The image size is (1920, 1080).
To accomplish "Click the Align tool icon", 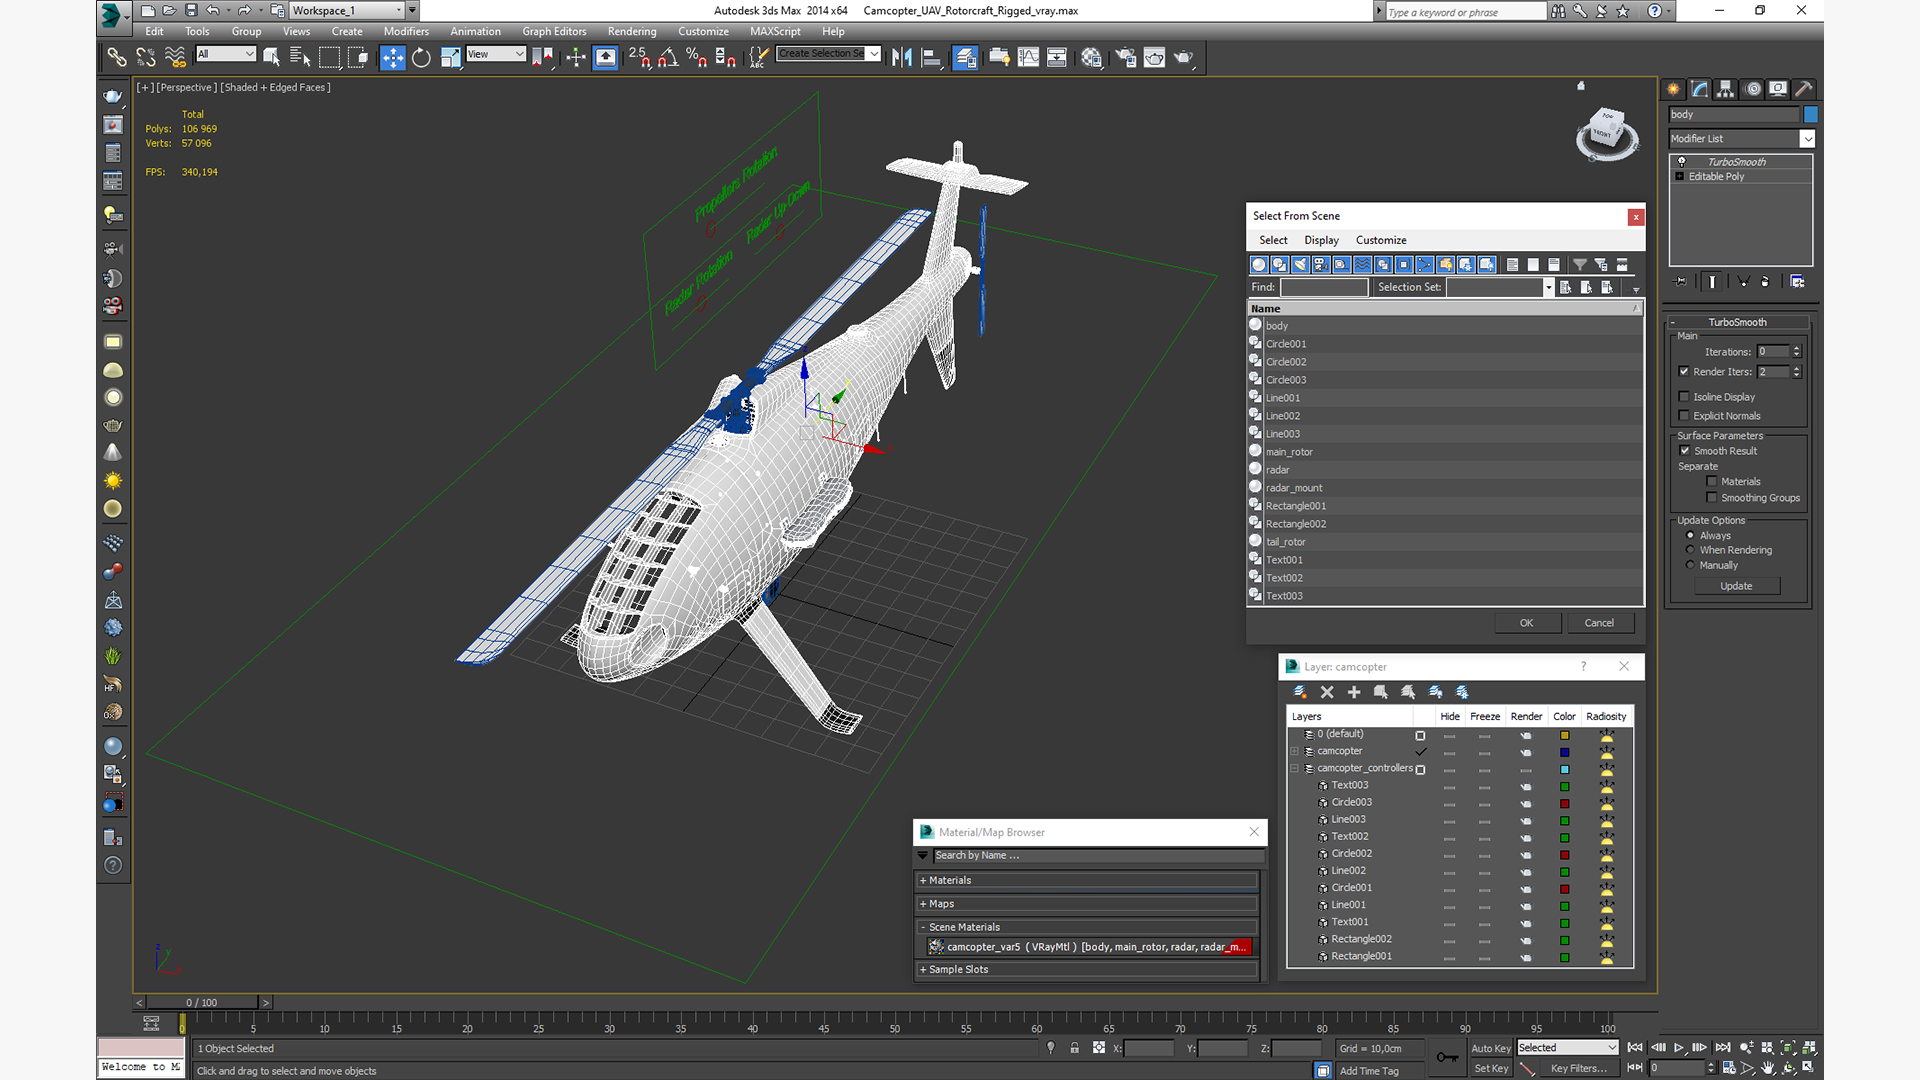I will tap(931, 57).
